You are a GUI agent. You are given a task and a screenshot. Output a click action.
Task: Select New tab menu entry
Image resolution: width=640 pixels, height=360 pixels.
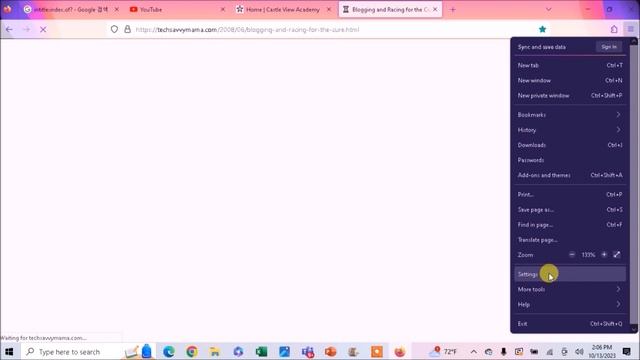570,65
